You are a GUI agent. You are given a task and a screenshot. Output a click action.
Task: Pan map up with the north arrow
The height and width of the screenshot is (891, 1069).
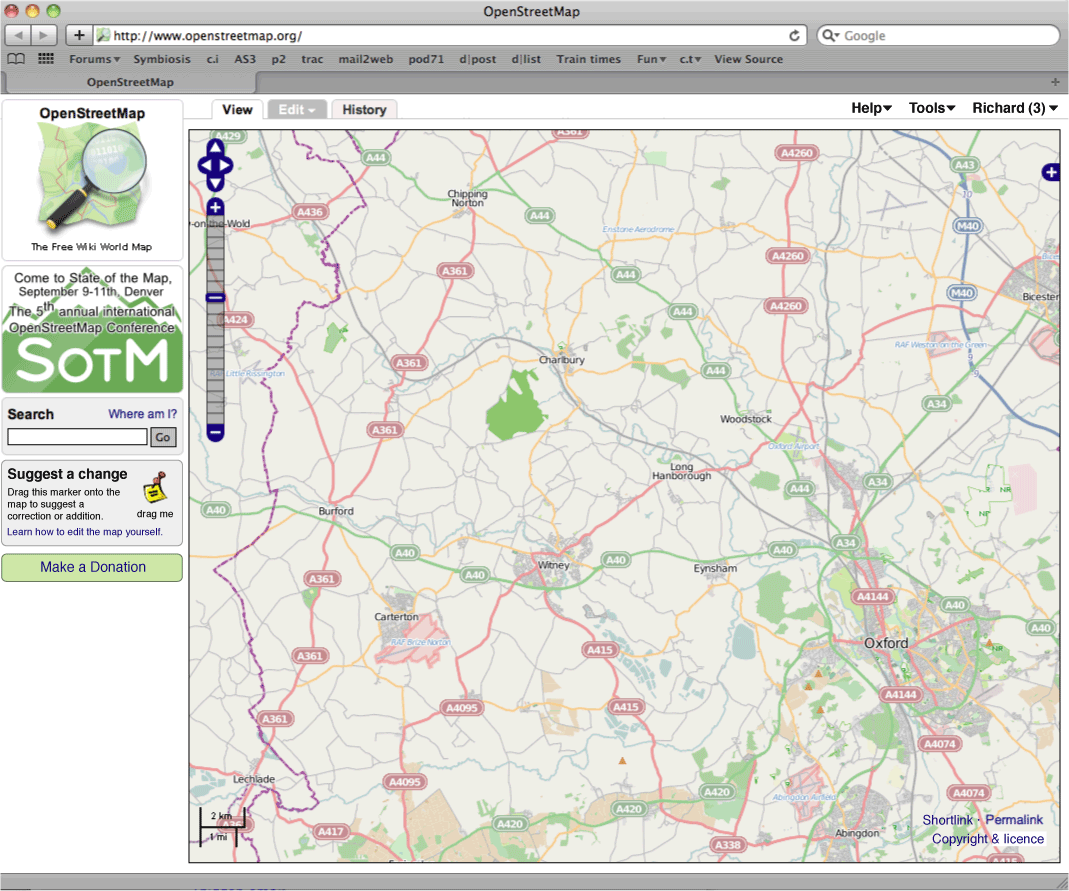[x=215, y=148]
